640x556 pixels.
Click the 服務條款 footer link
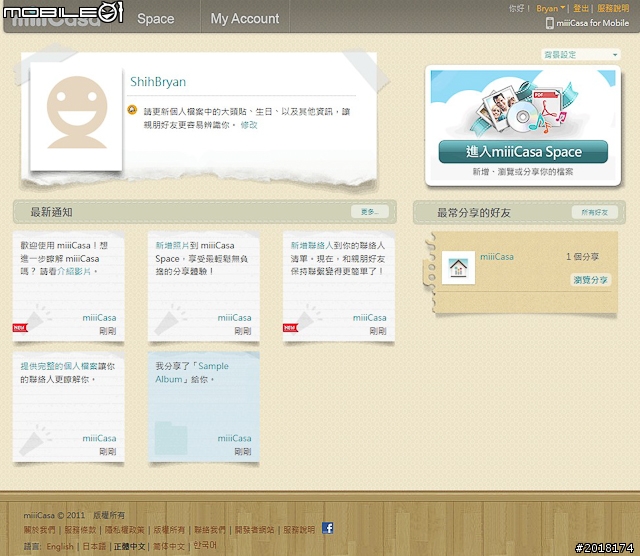coord(80,530)
